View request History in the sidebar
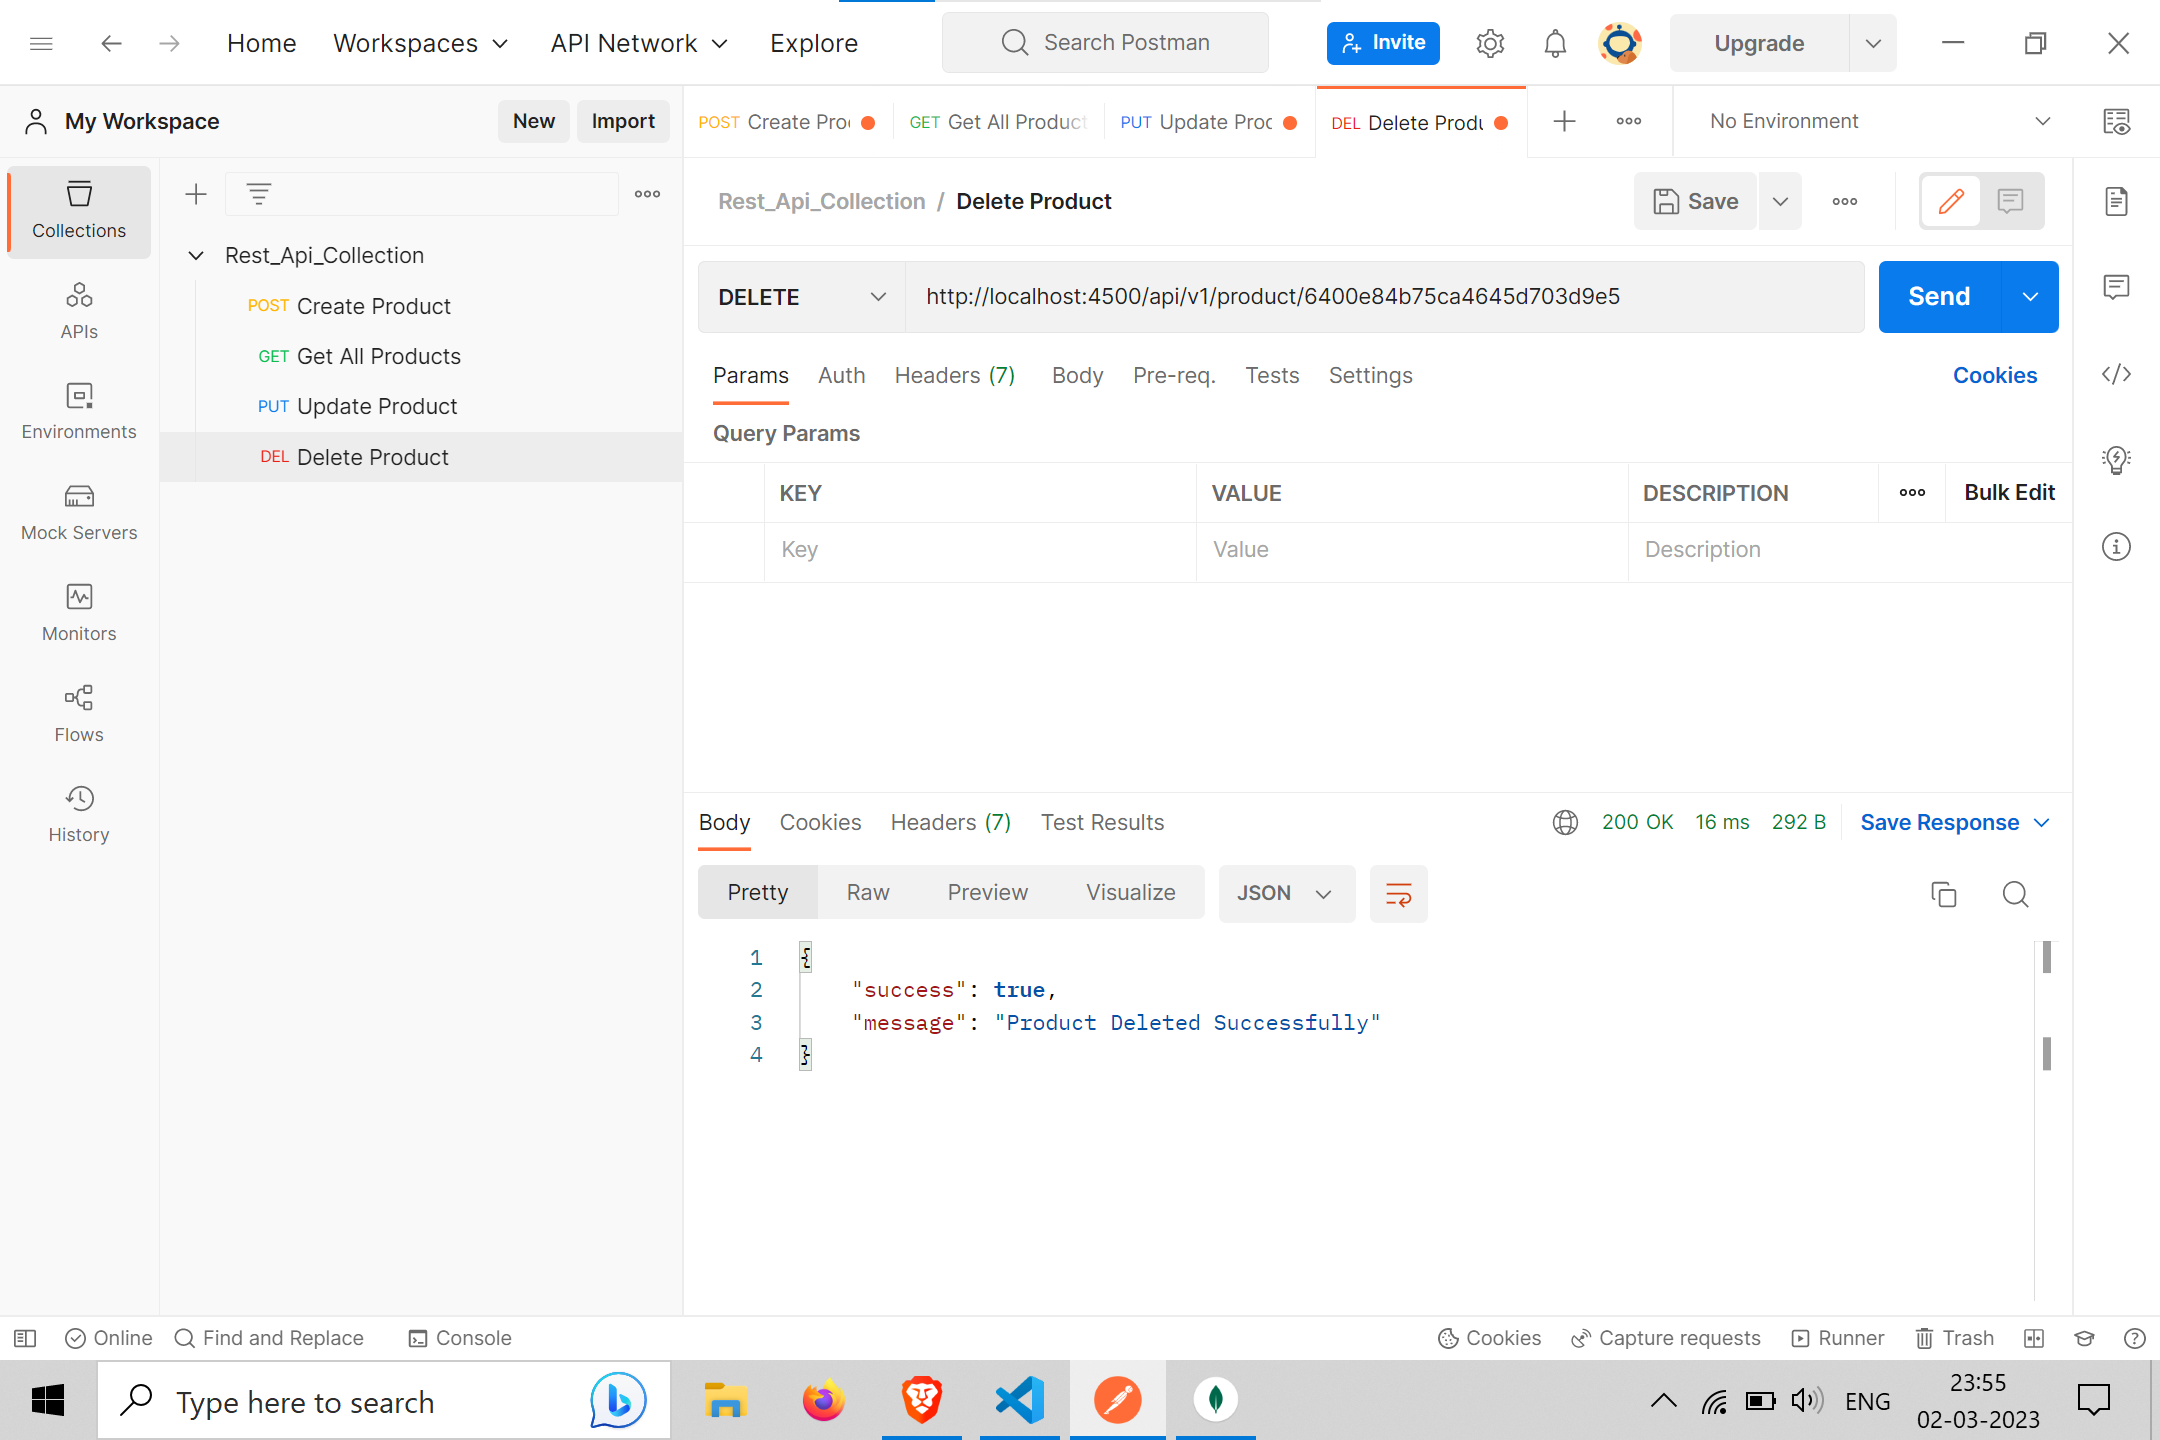This screenshot has width=2160, height=1440. tap(79, 812)
